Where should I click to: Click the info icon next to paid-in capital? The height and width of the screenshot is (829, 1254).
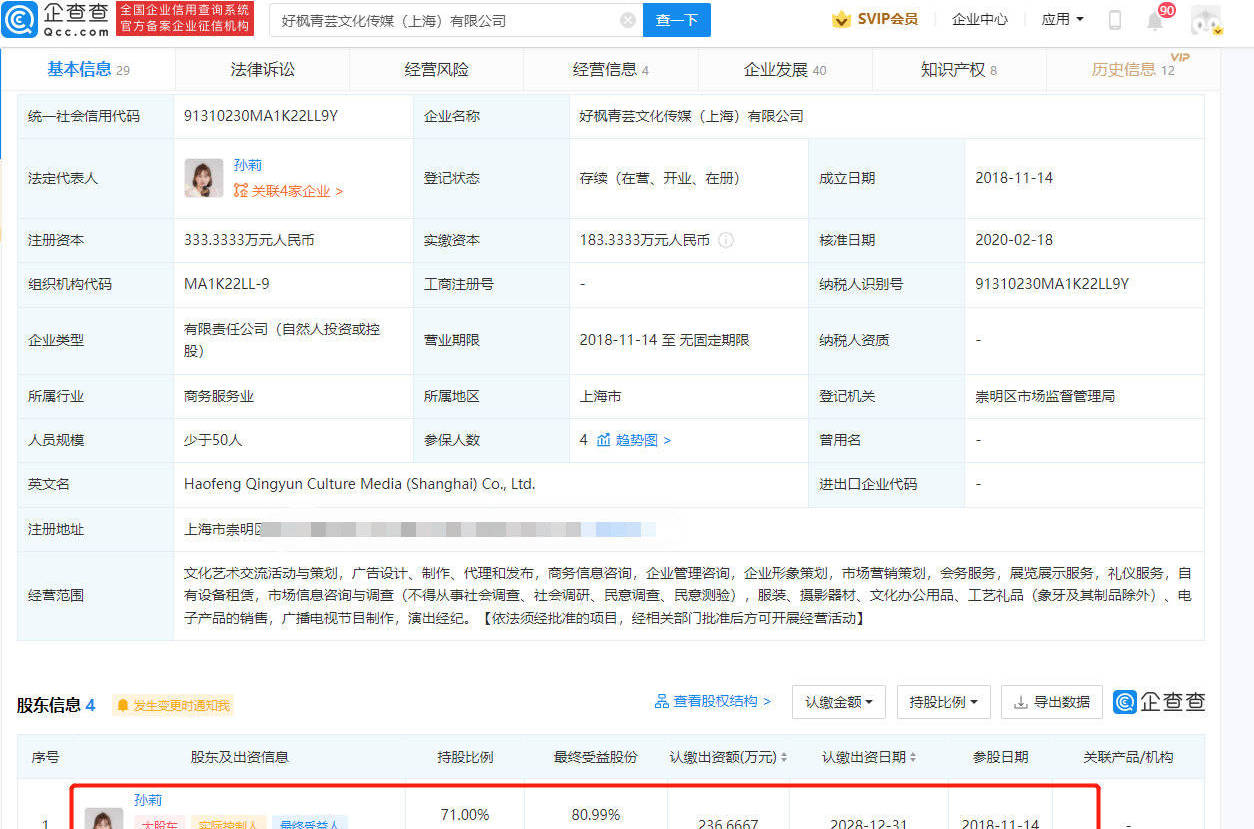pos(726,240)
